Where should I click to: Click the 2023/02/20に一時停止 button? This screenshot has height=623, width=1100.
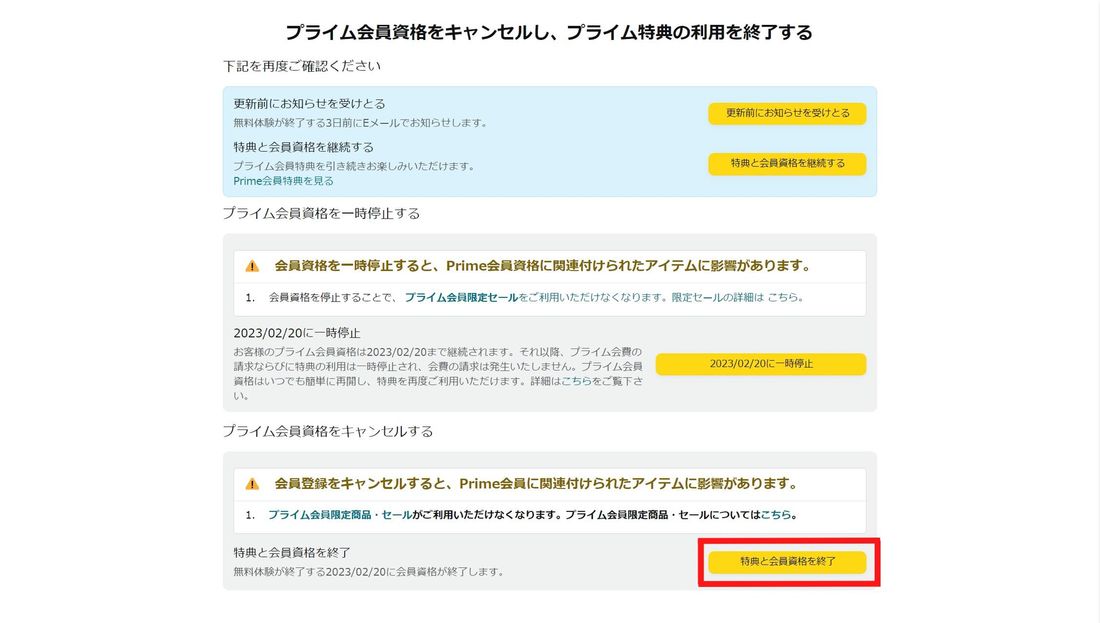pyautogui.click(x=761, y=364)
